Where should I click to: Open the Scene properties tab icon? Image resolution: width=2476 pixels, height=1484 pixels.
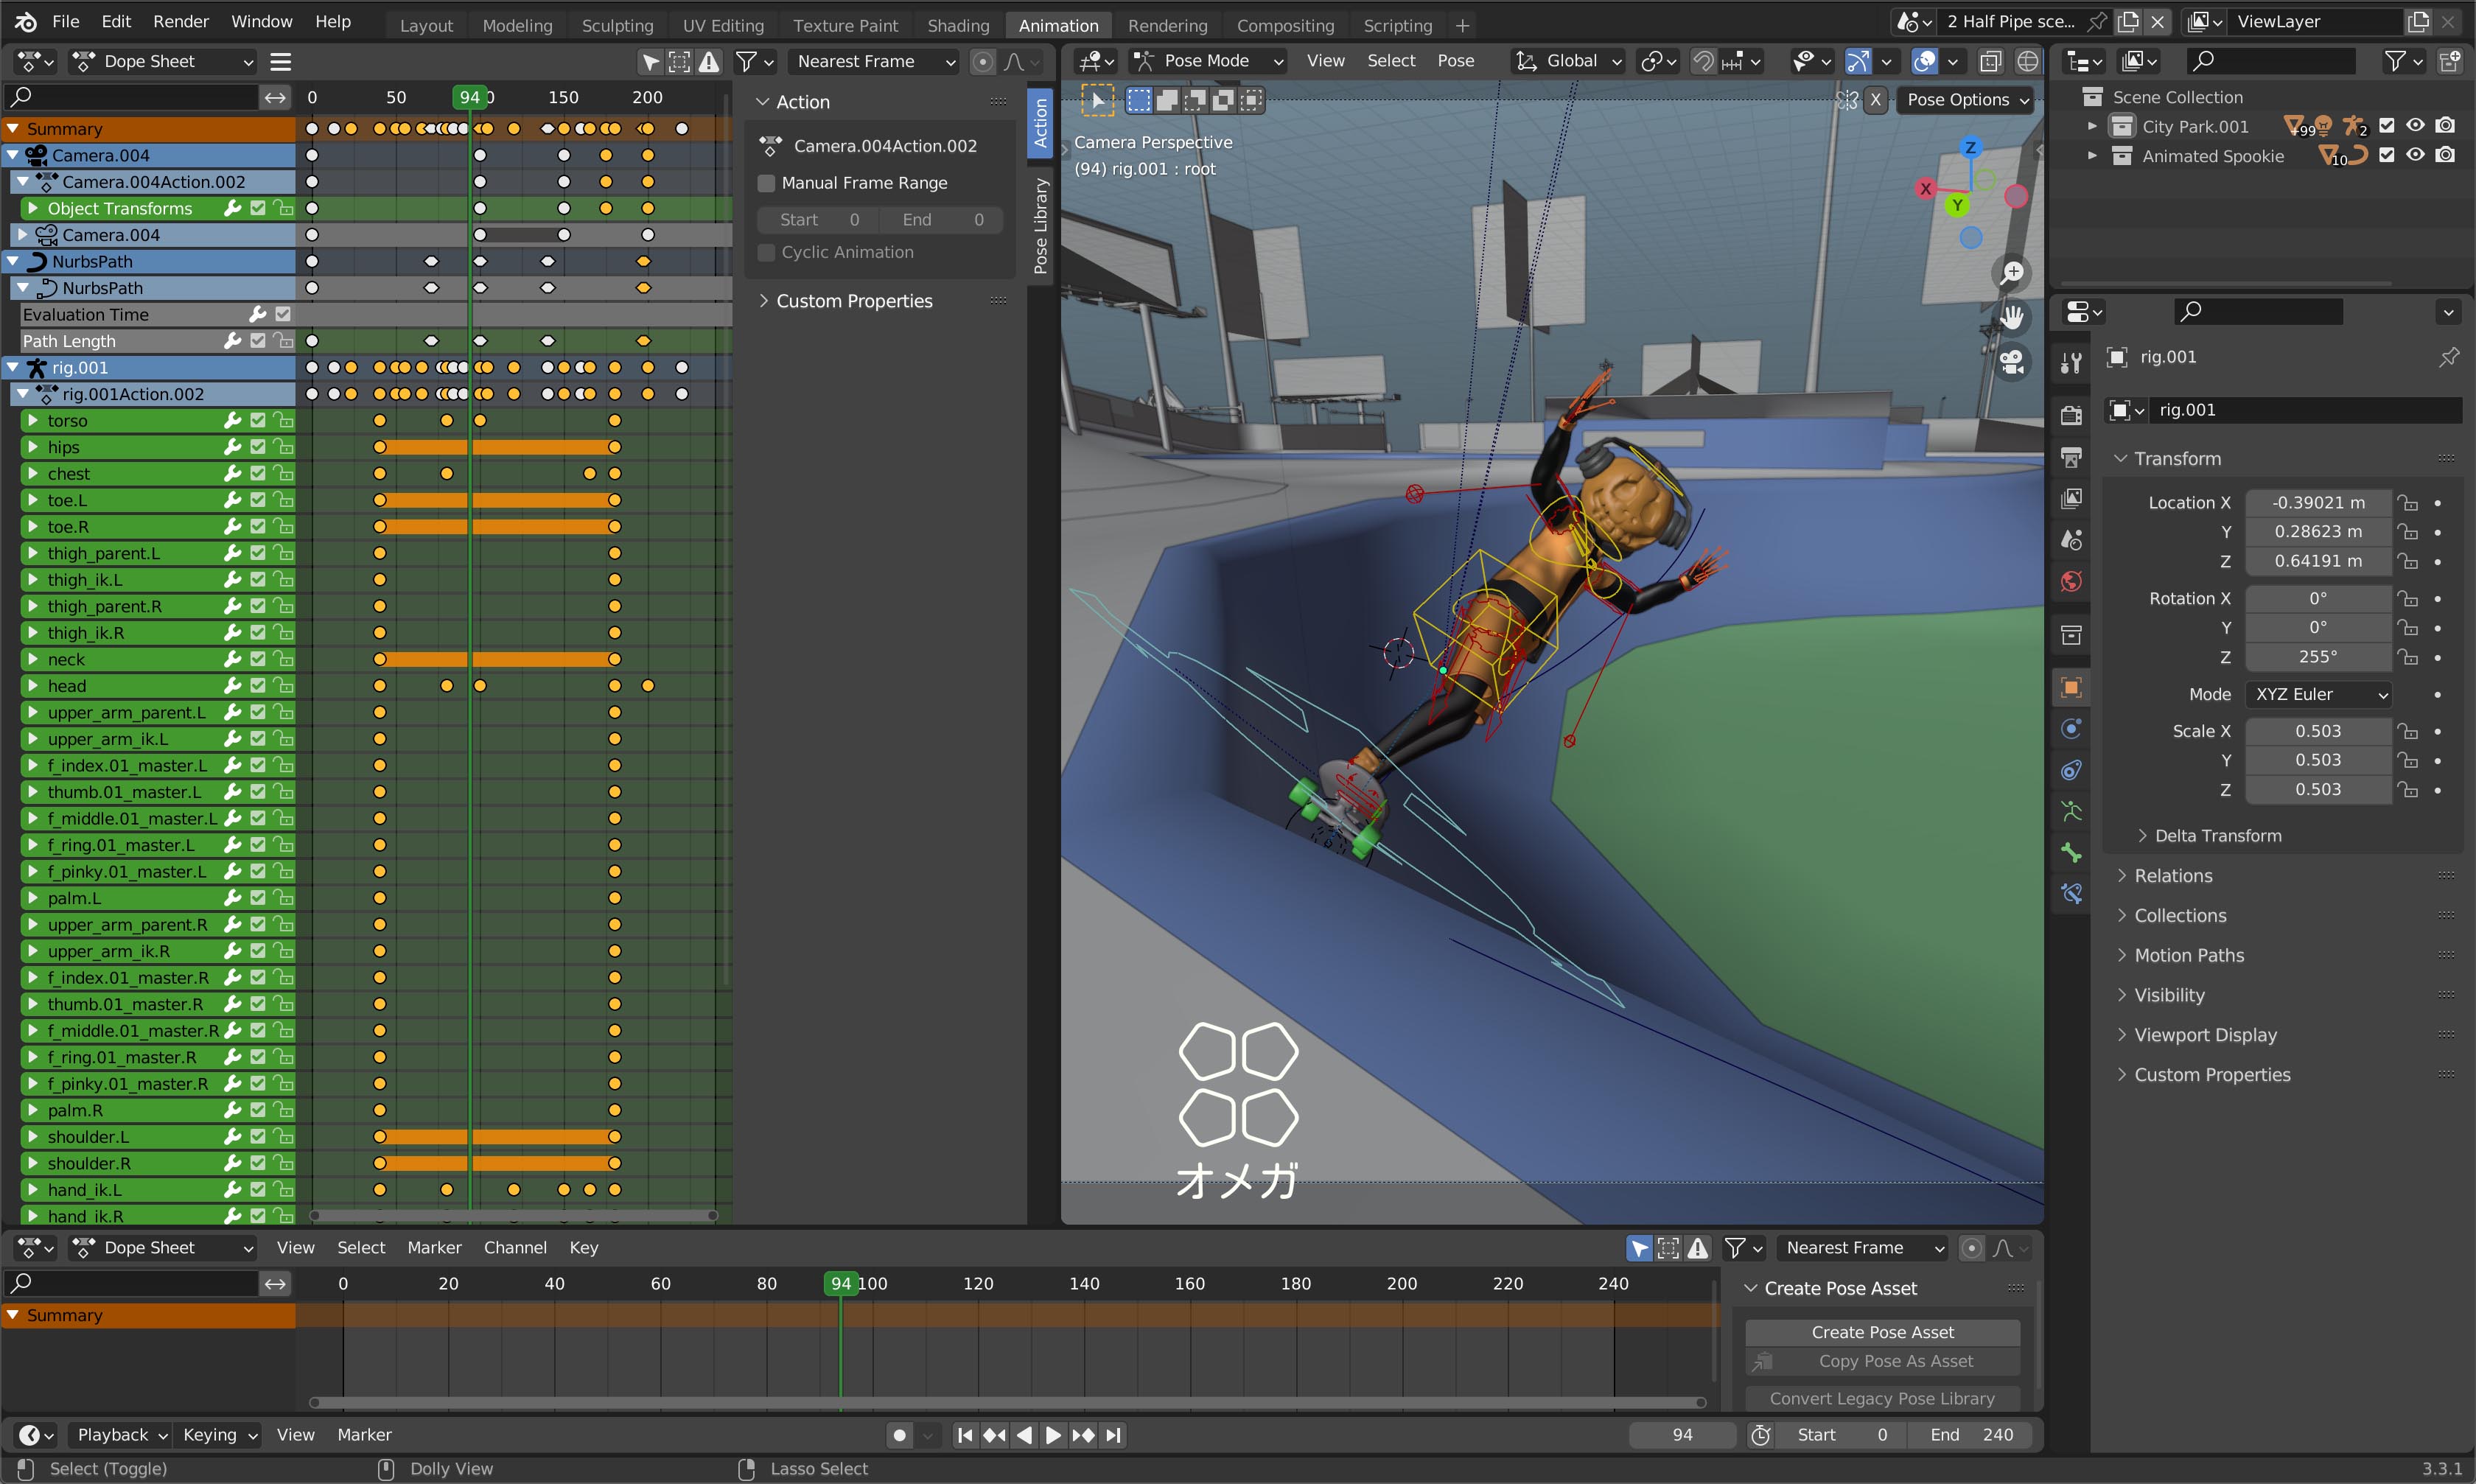(x=2071, y=540)
